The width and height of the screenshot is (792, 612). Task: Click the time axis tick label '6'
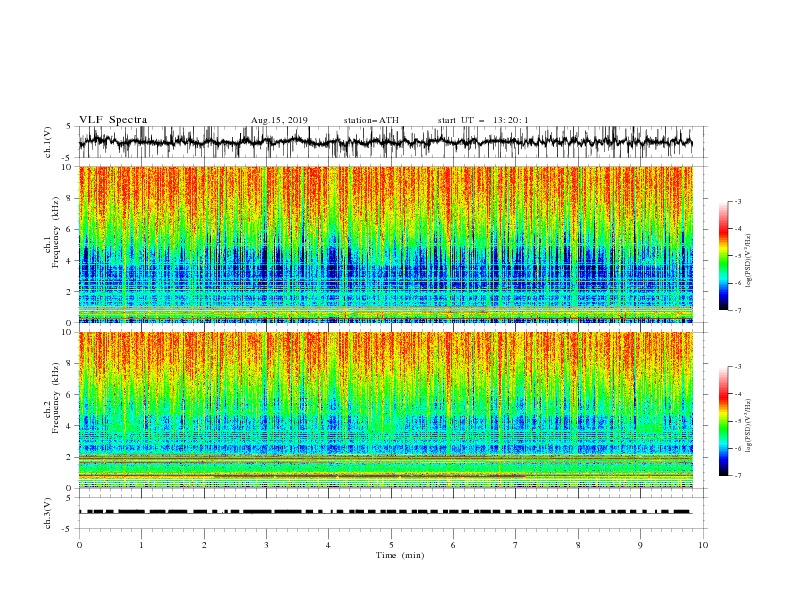(453, 545)
